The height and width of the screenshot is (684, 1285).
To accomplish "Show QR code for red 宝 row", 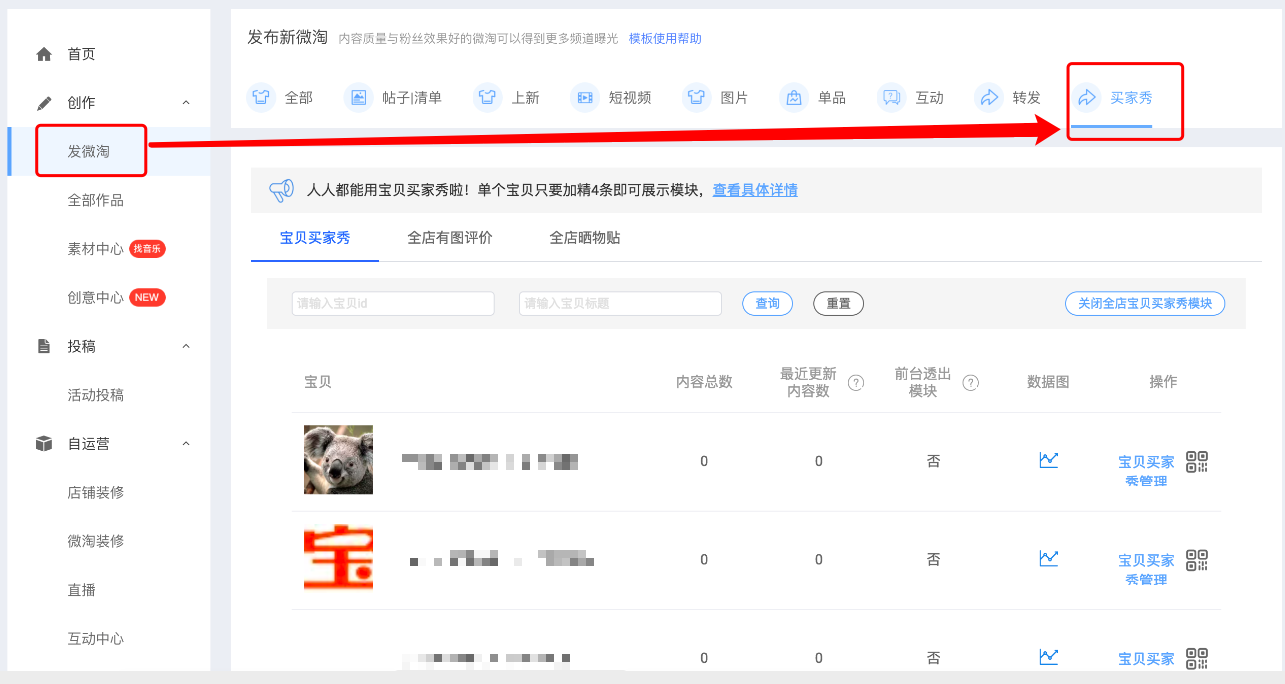I will click(1197, 559).
